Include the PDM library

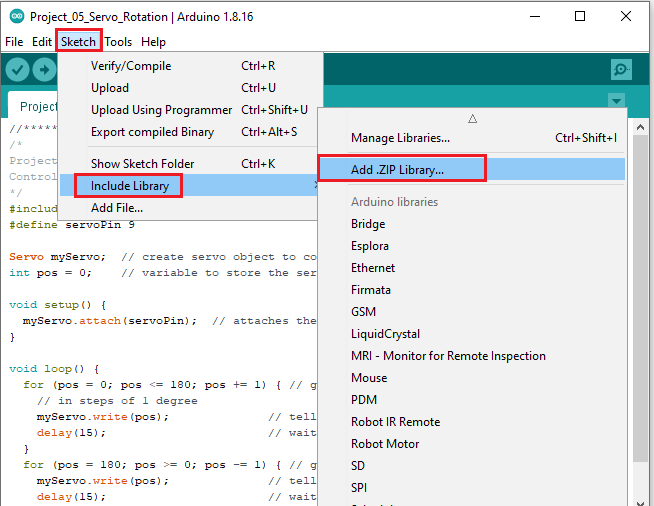[472, 400]
